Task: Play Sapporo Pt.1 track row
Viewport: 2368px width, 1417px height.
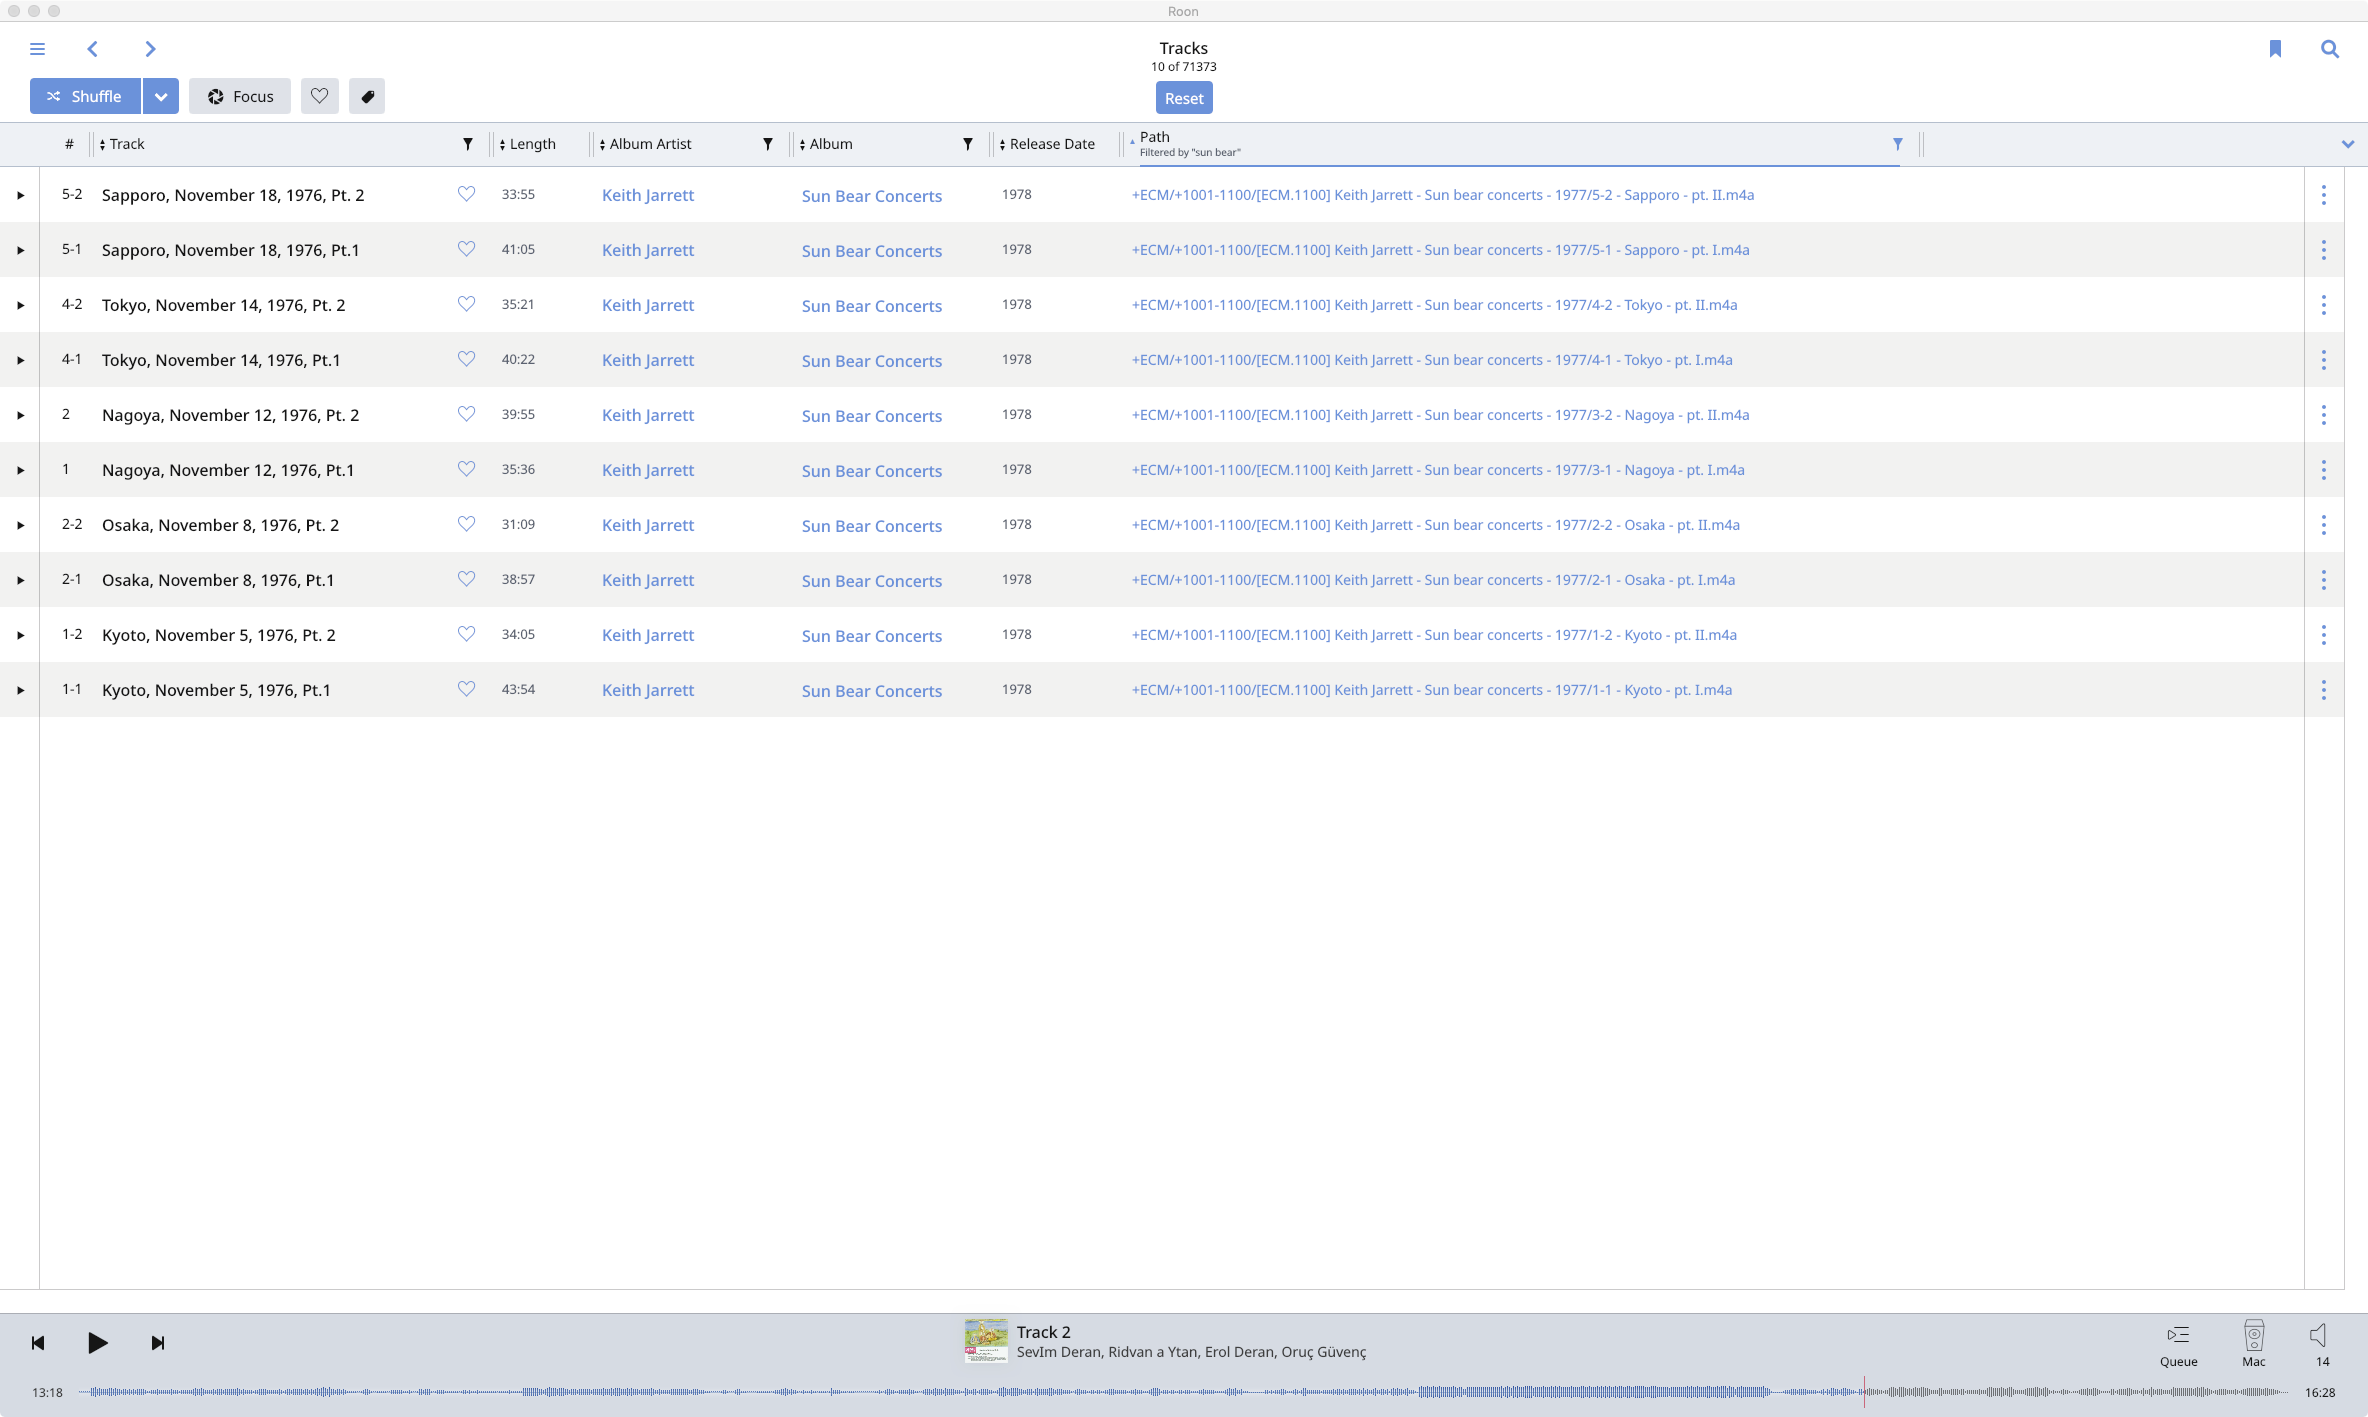Action: (x=20, y=250)
